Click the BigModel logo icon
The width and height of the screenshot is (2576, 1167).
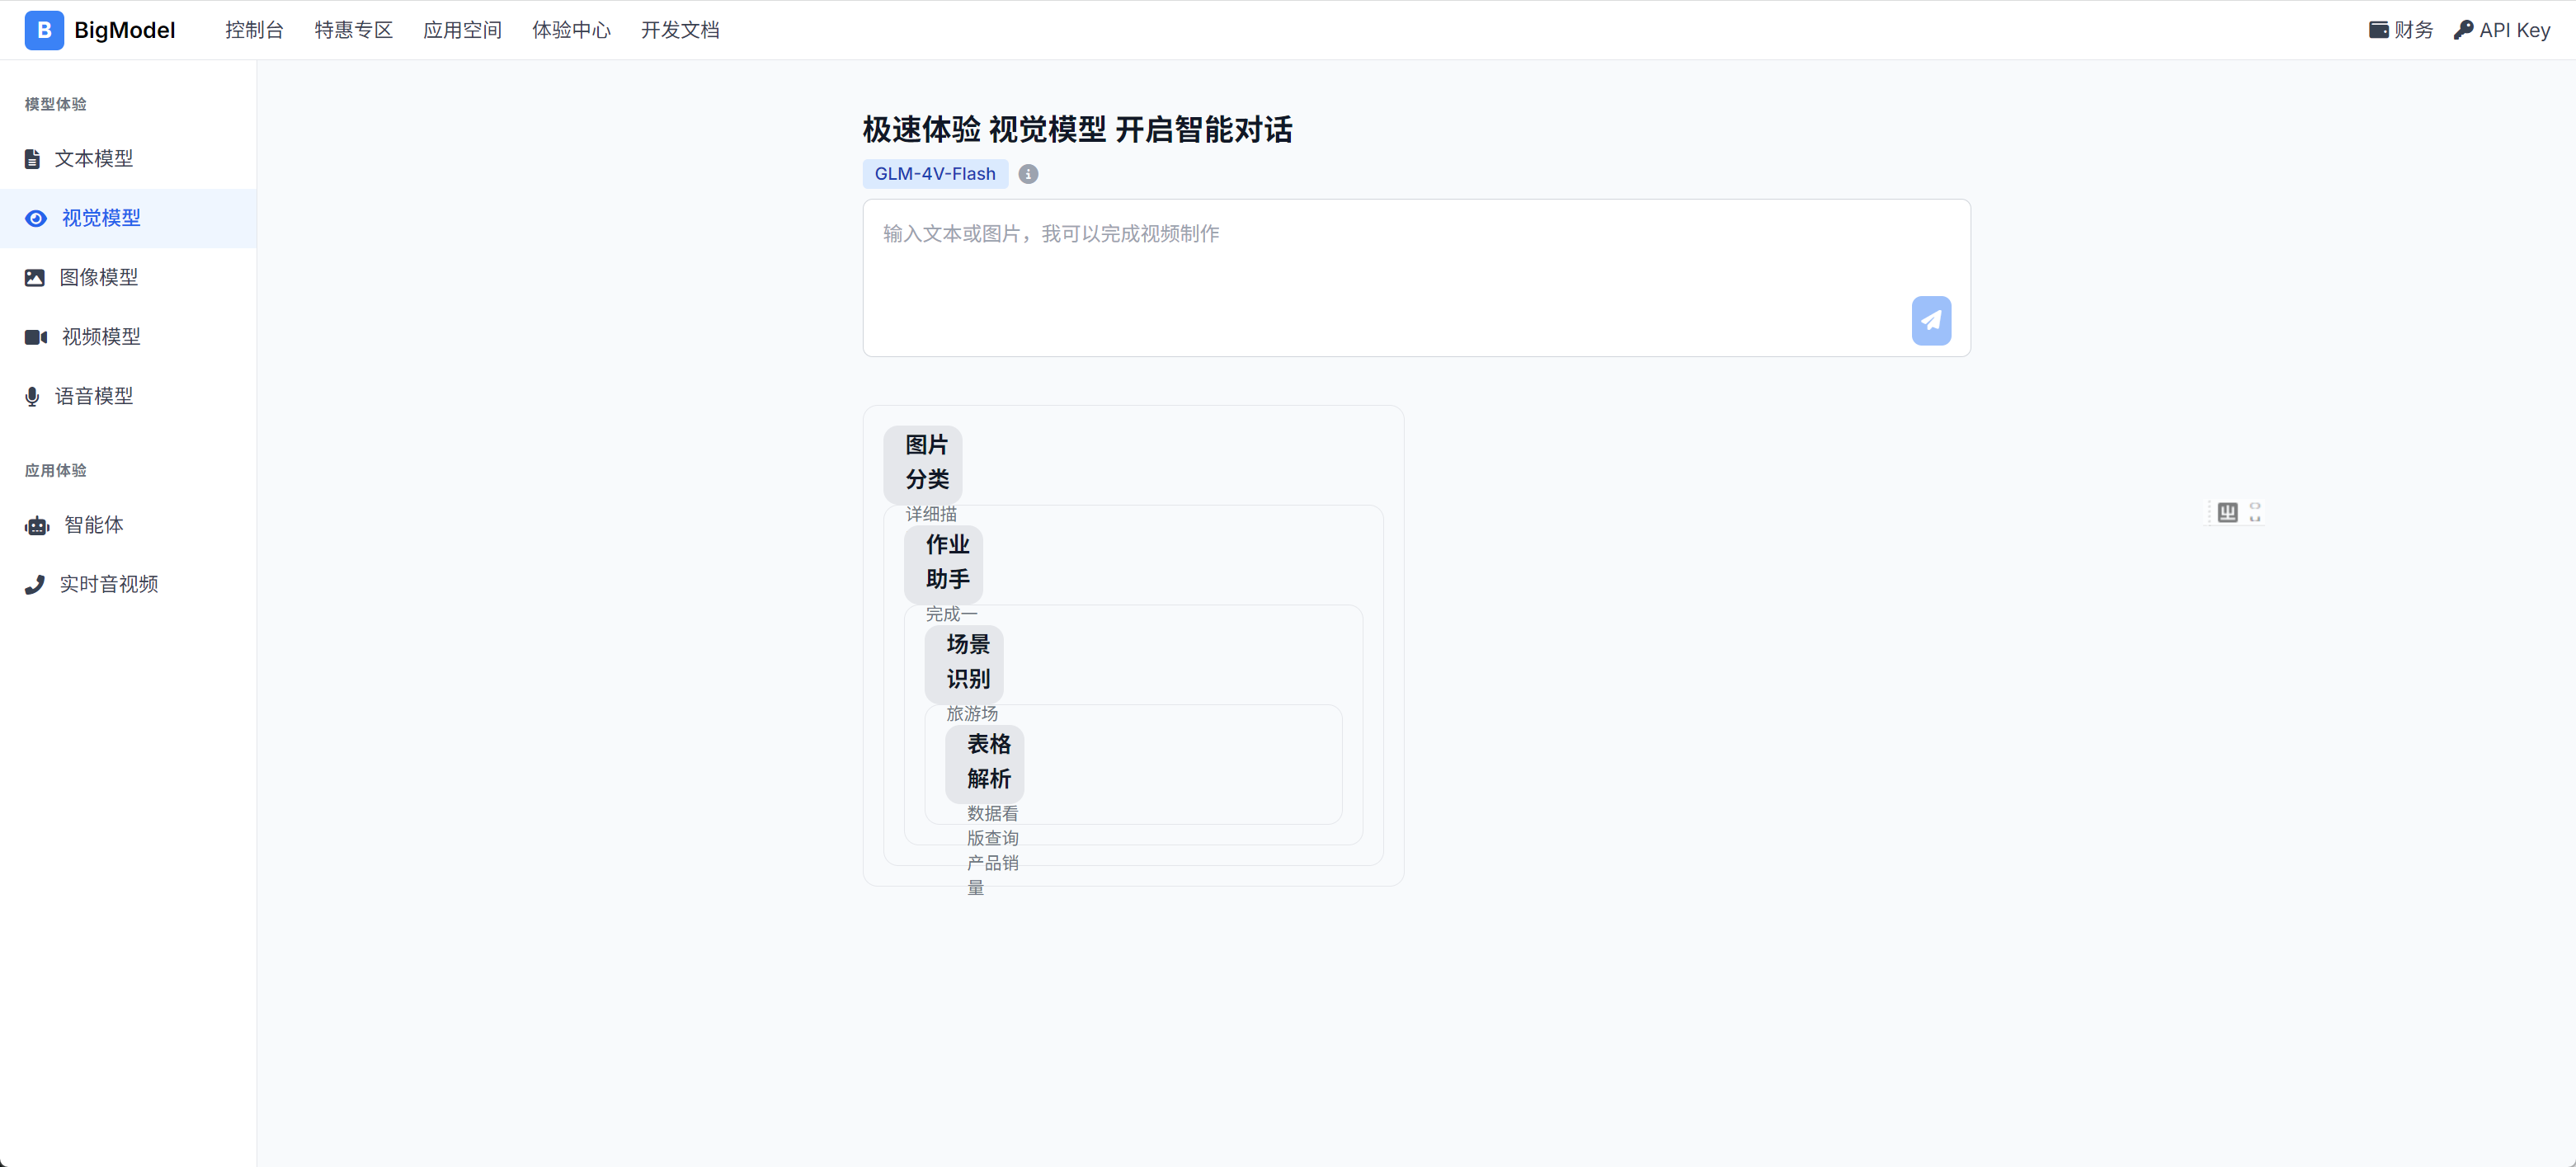[x=44, y=30]
